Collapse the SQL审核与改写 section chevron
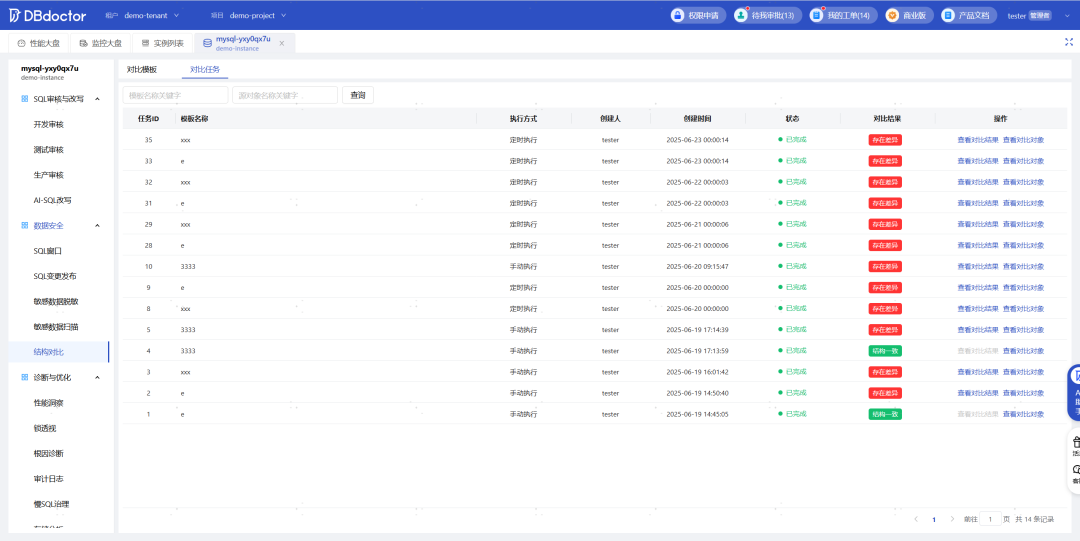 (97, 99)
